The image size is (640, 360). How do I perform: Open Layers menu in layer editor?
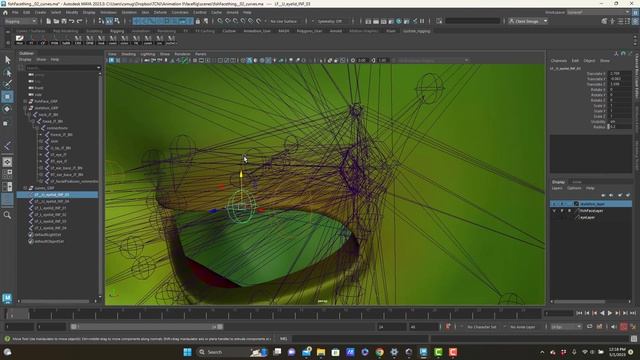557,188
